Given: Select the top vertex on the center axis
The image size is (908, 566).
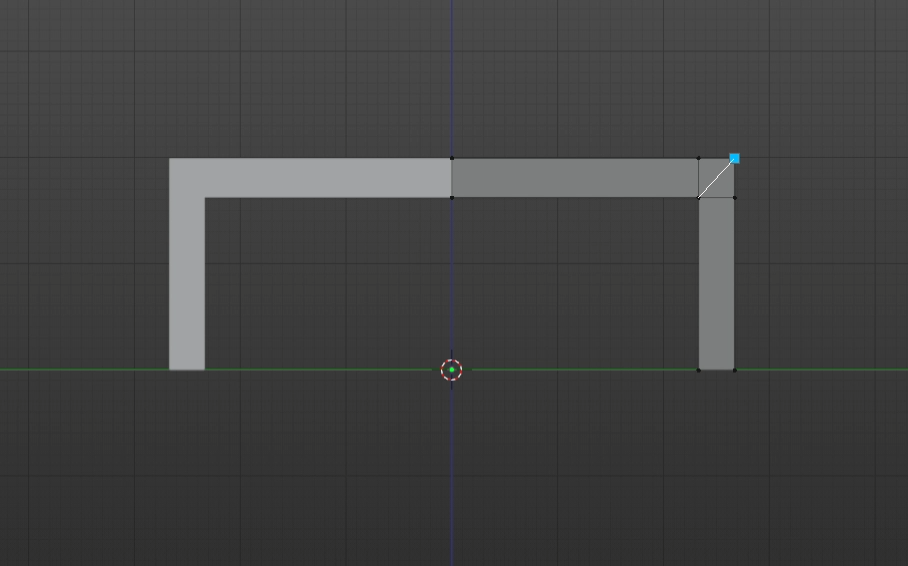Looking at the screenshot, I should [x=451, y=158].
